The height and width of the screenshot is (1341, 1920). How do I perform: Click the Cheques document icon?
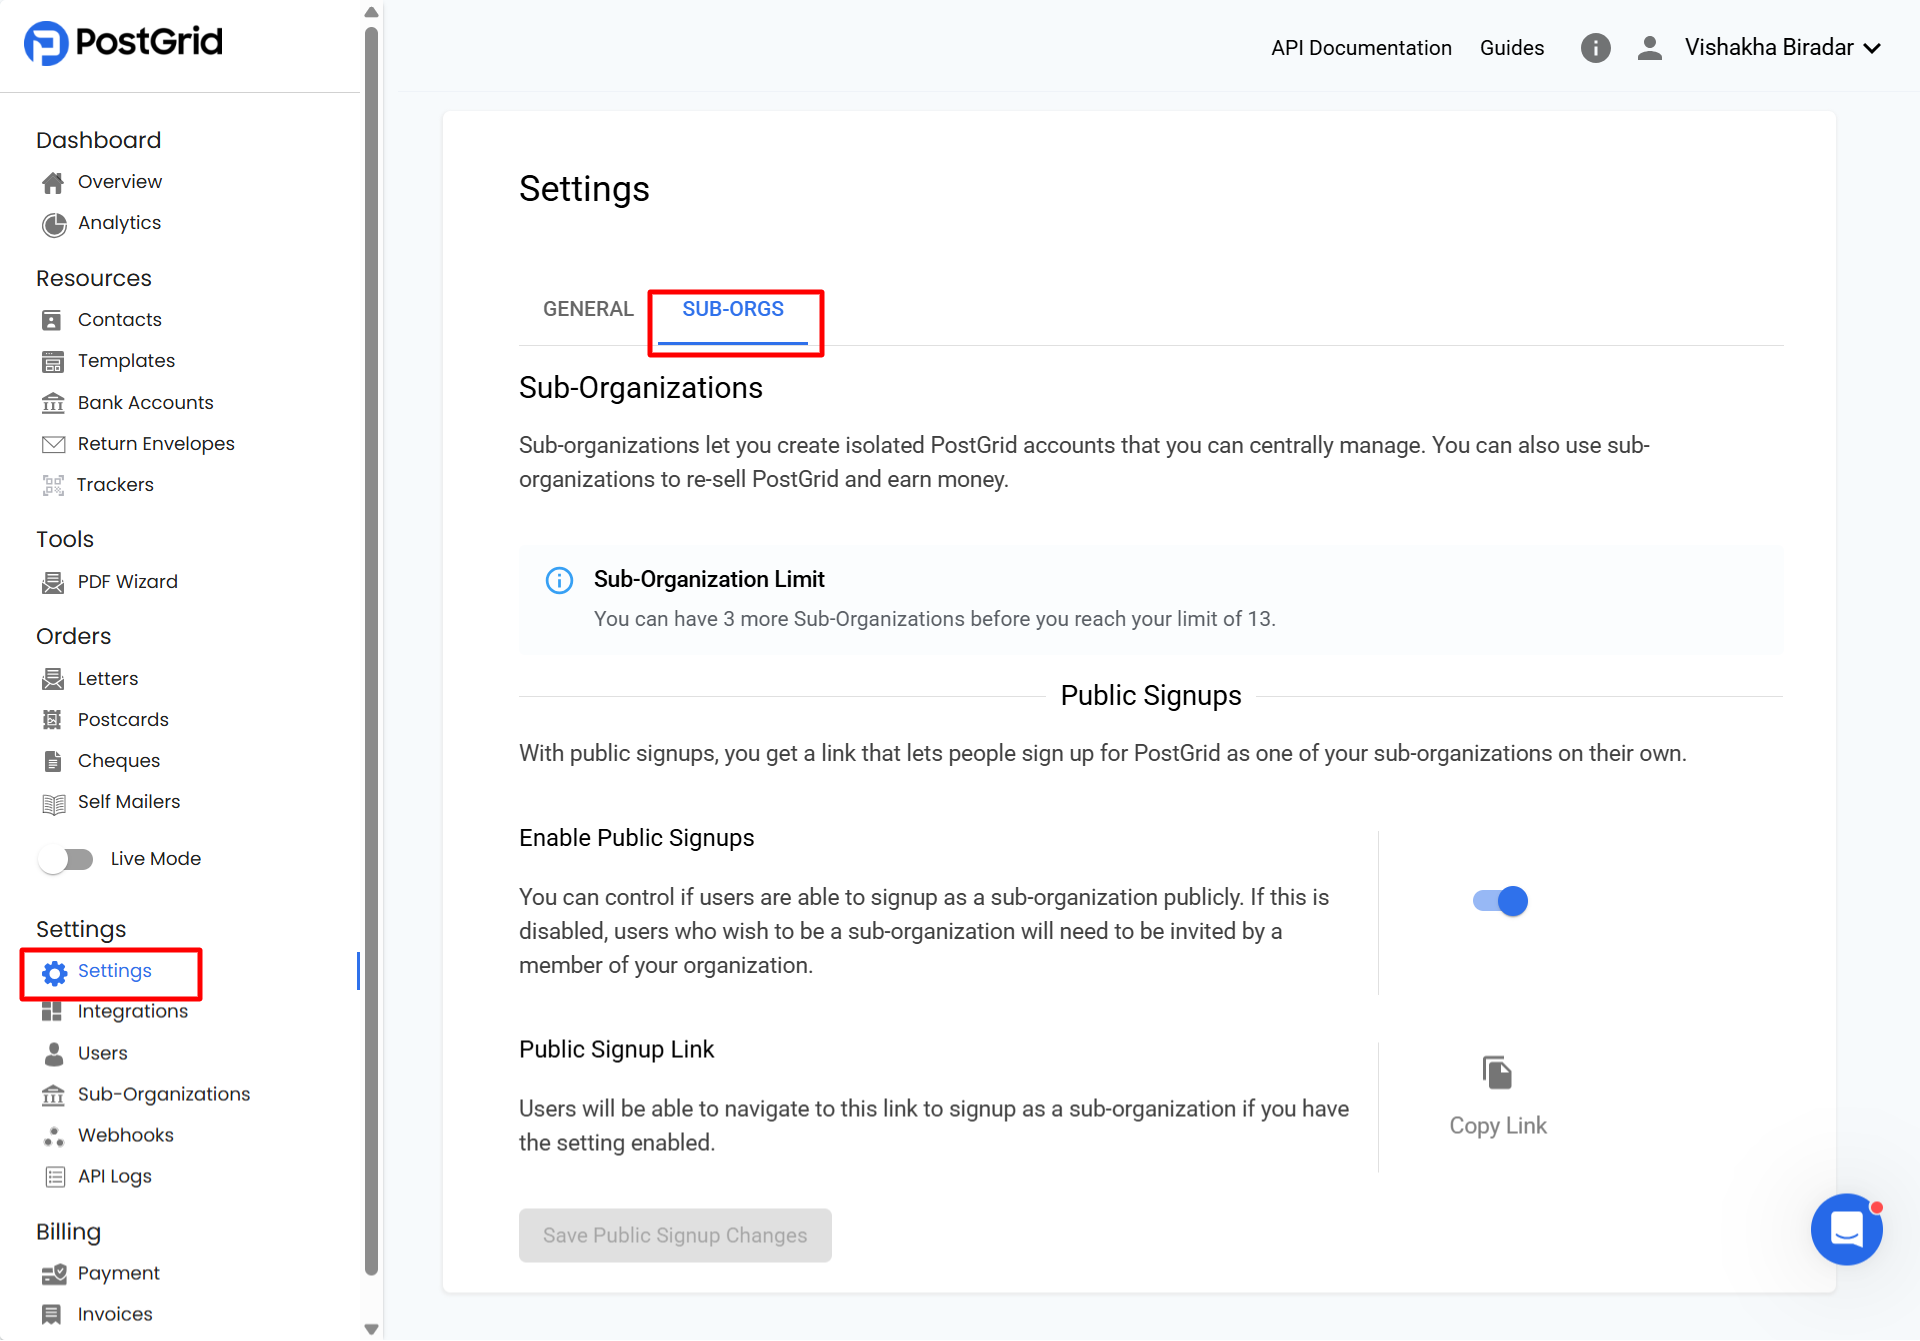click(52, 761)
